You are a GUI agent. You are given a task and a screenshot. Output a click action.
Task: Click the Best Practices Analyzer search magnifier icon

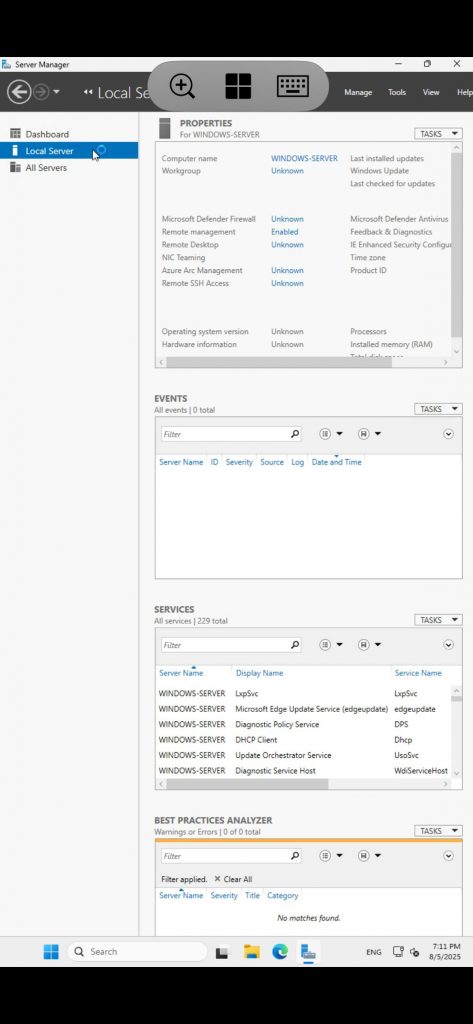pos(295,856)
